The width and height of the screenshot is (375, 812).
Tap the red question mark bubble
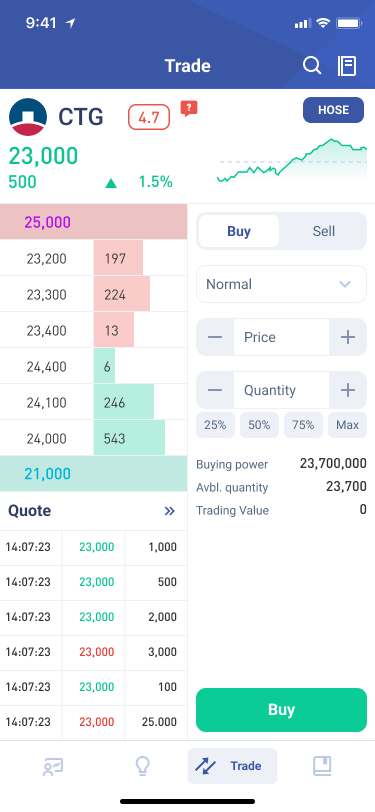coord(189,108)
